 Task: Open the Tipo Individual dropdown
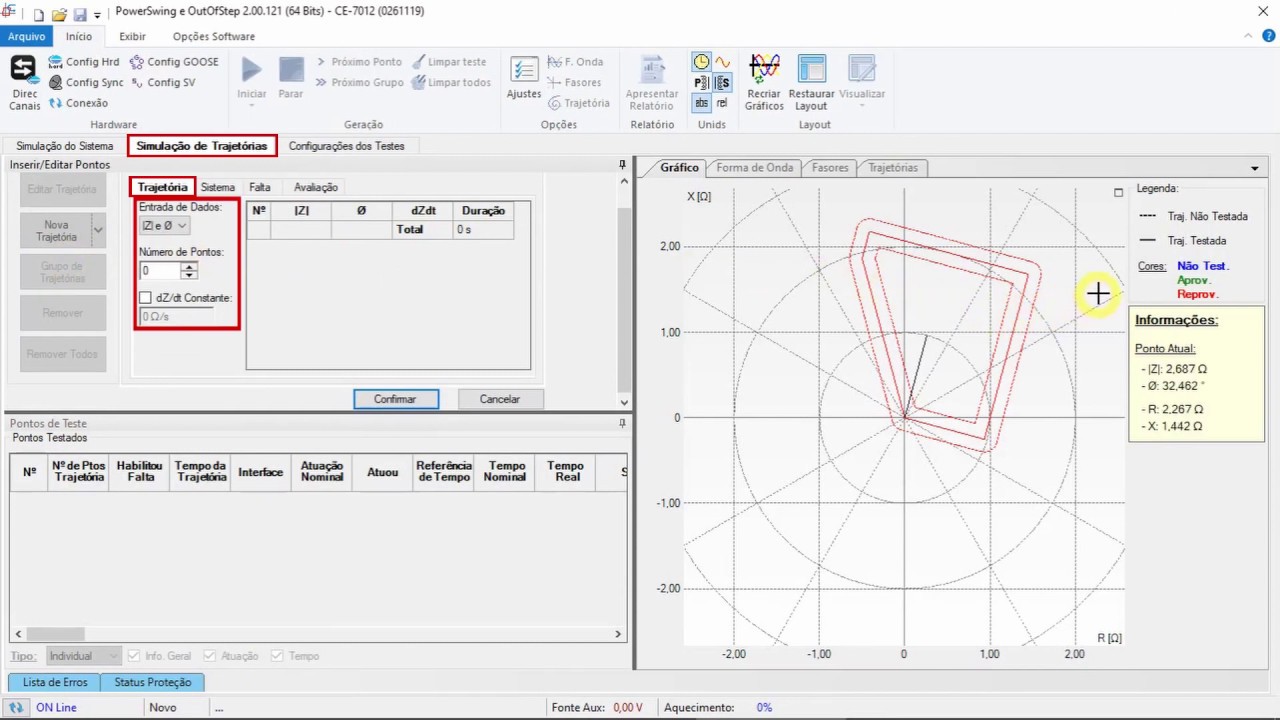pyautogui.click(x=84, y=656)
